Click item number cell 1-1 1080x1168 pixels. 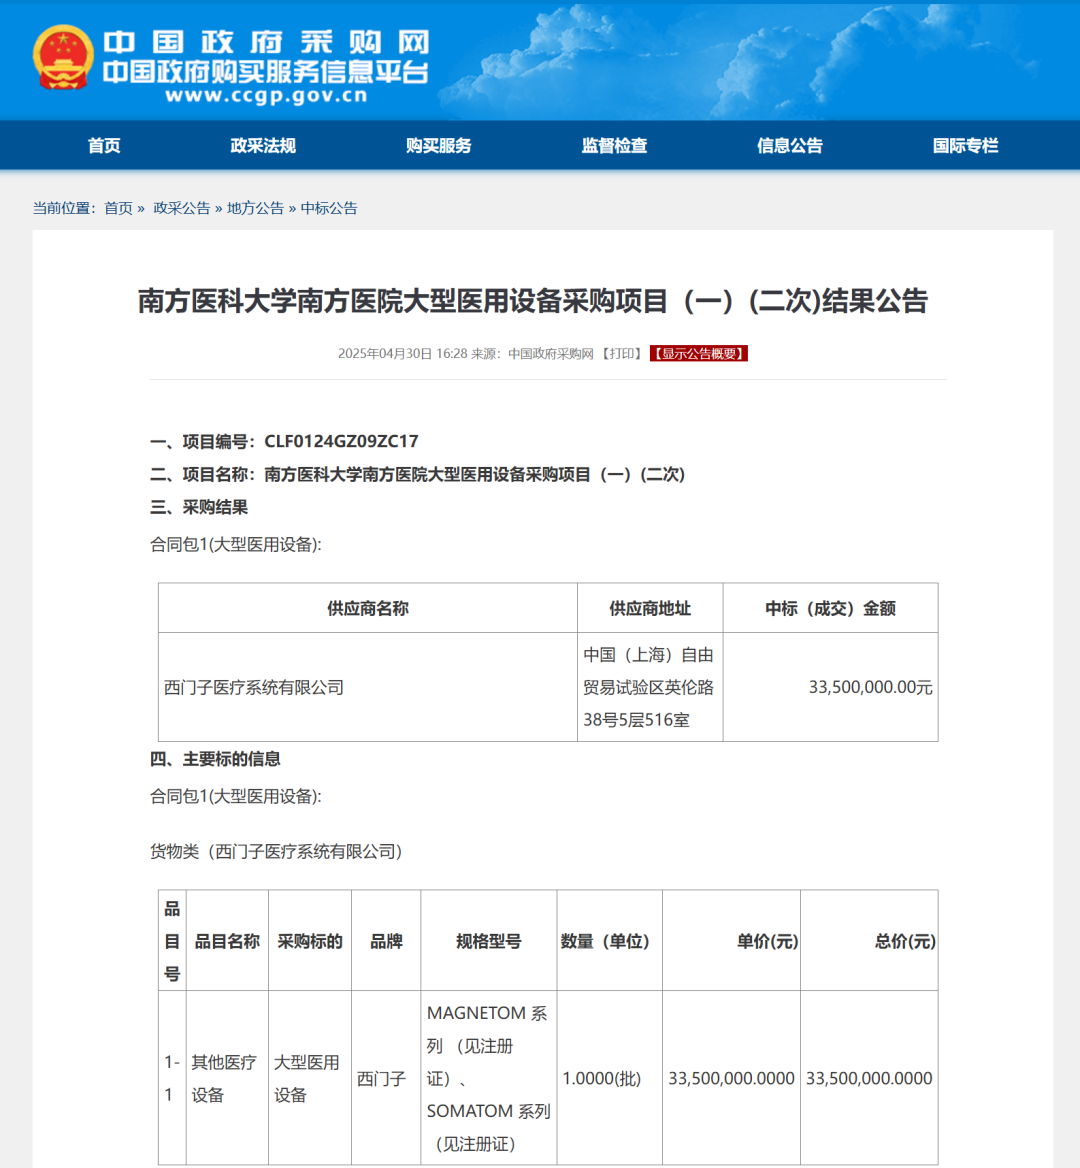click(x=172, y=1078)
